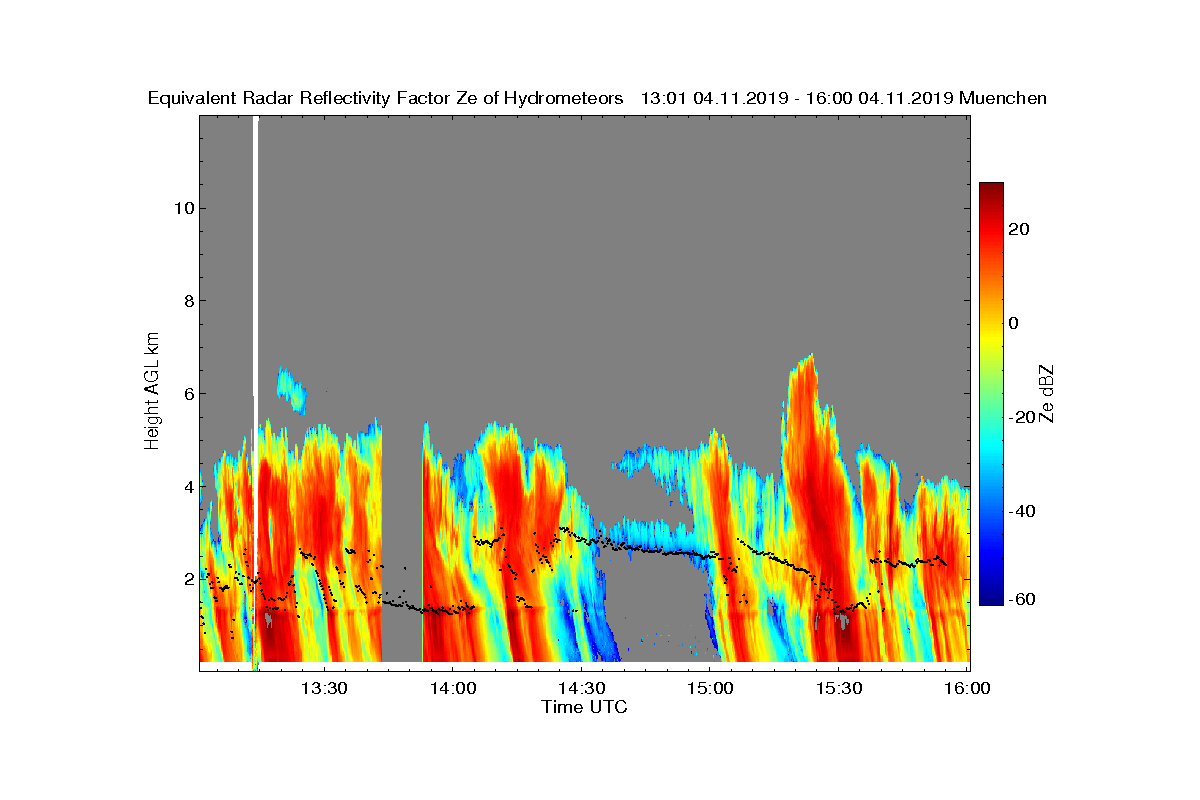Click the 15:30 time tick label
Image resolution: width=1200 pixels, height=800 pixels.
point(839,688)
